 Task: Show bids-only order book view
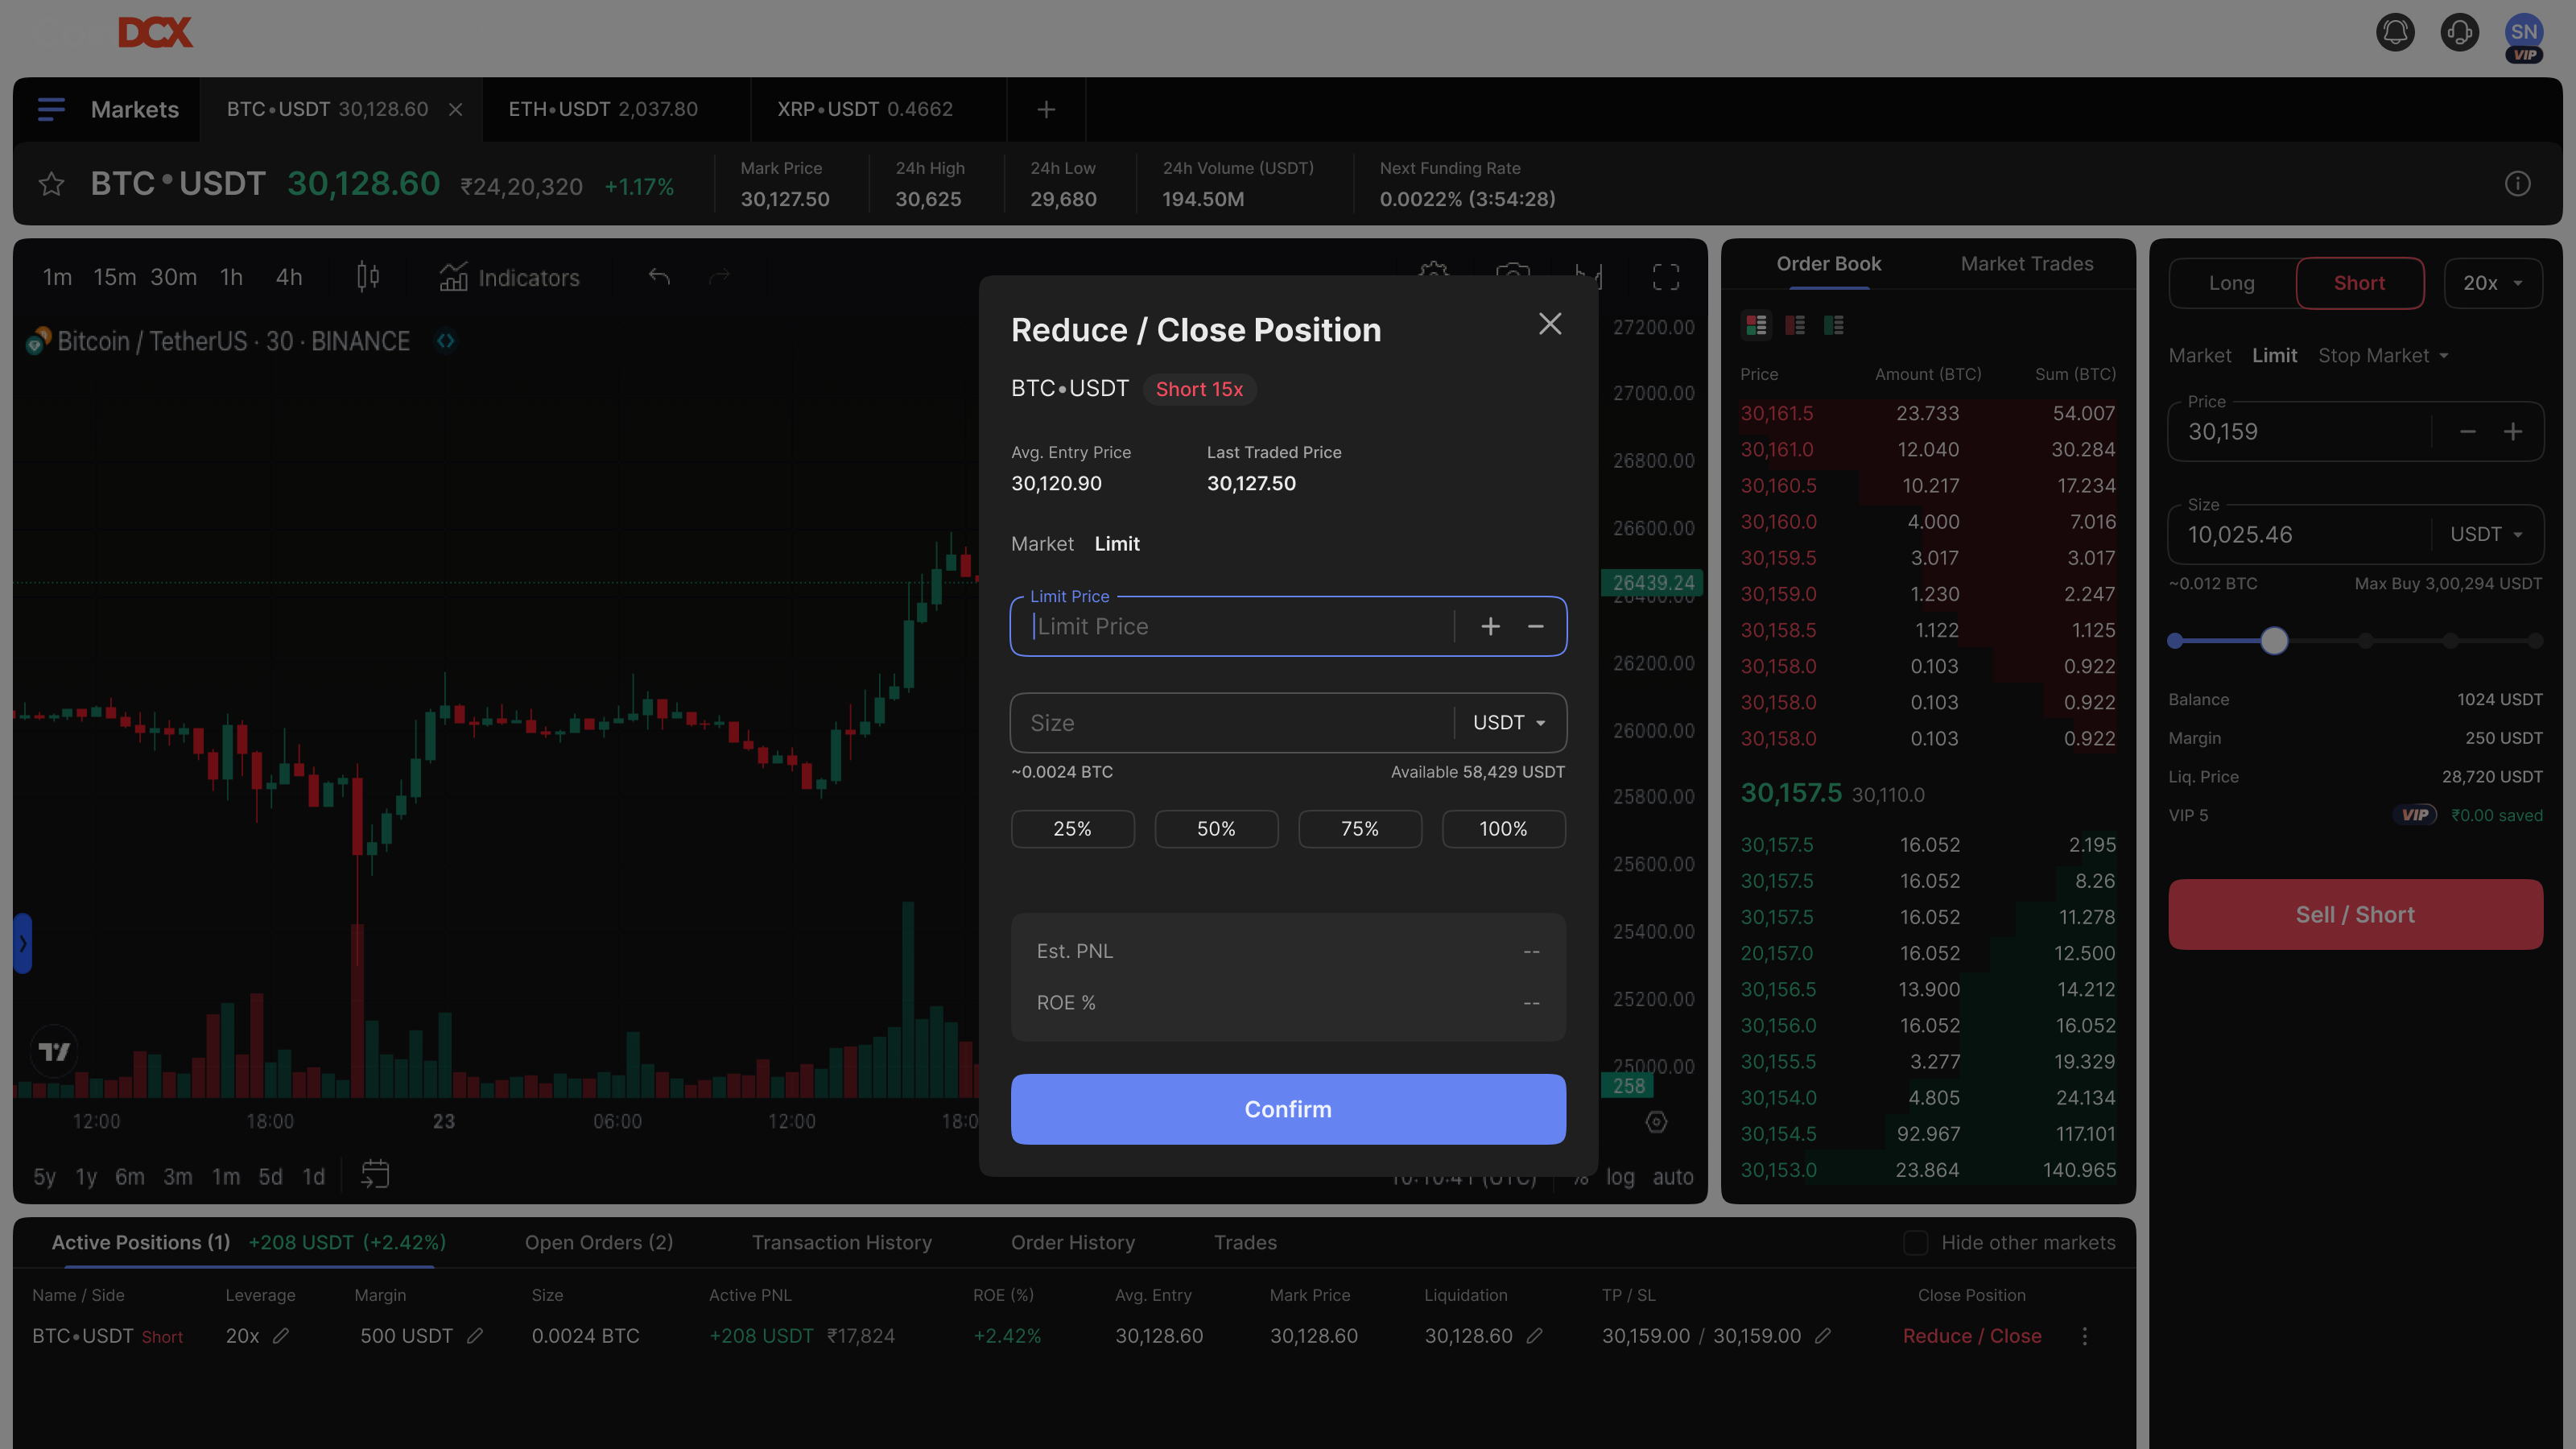tap(1834, 325)
